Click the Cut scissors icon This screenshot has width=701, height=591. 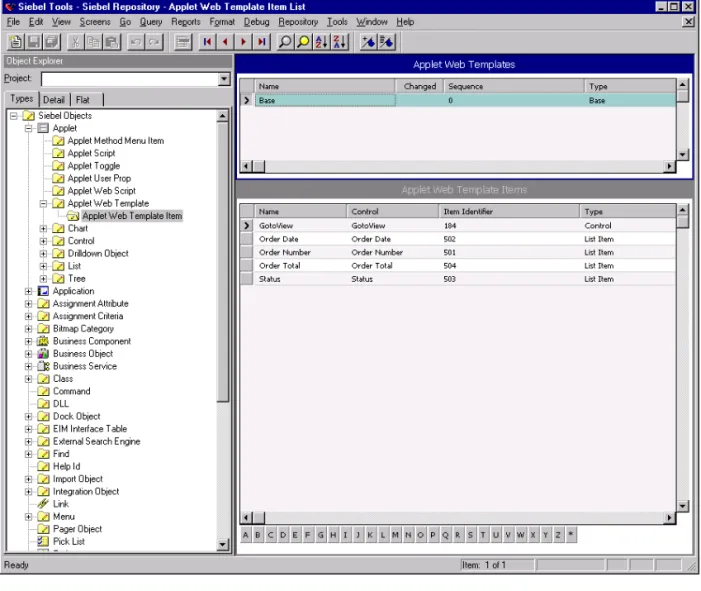75,42
